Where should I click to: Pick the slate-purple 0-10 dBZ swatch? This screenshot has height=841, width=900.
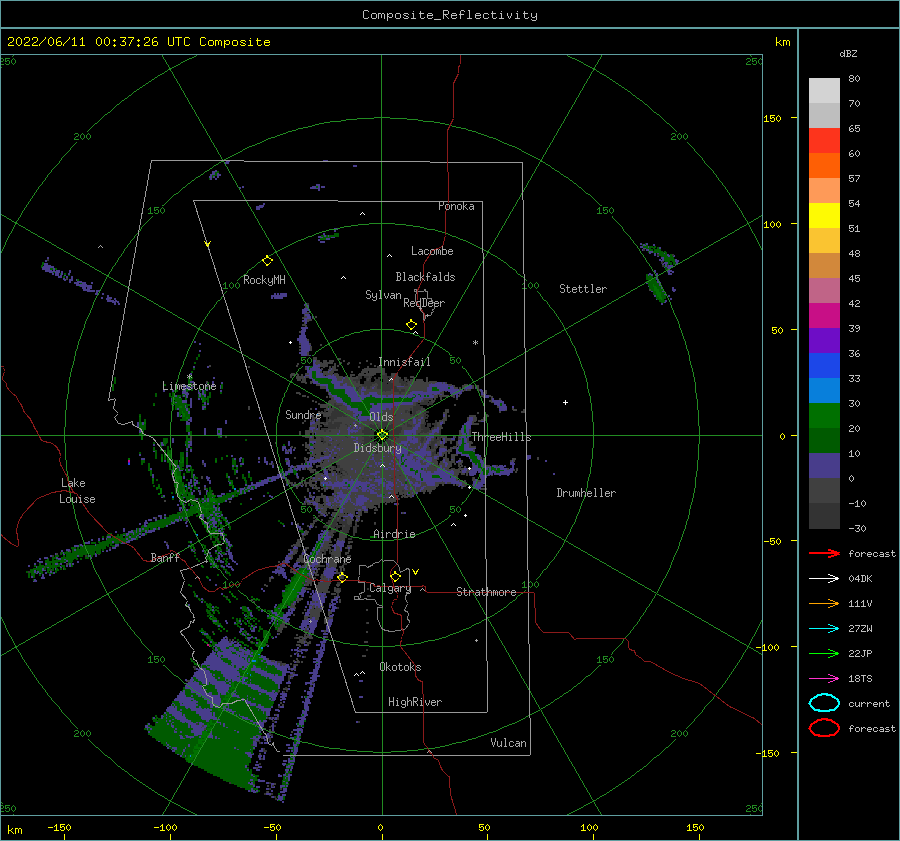pyautogui.click(x=824, y=466)
